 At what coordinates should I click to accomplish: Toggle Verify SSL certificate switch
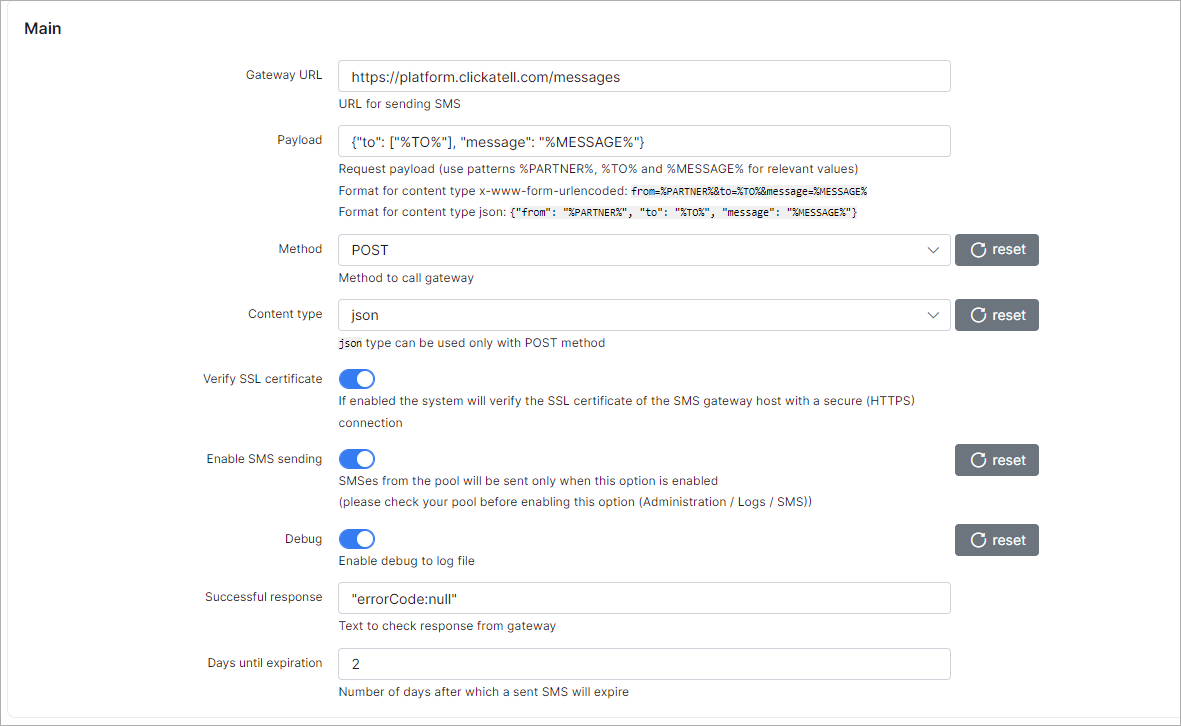point(357,379)
